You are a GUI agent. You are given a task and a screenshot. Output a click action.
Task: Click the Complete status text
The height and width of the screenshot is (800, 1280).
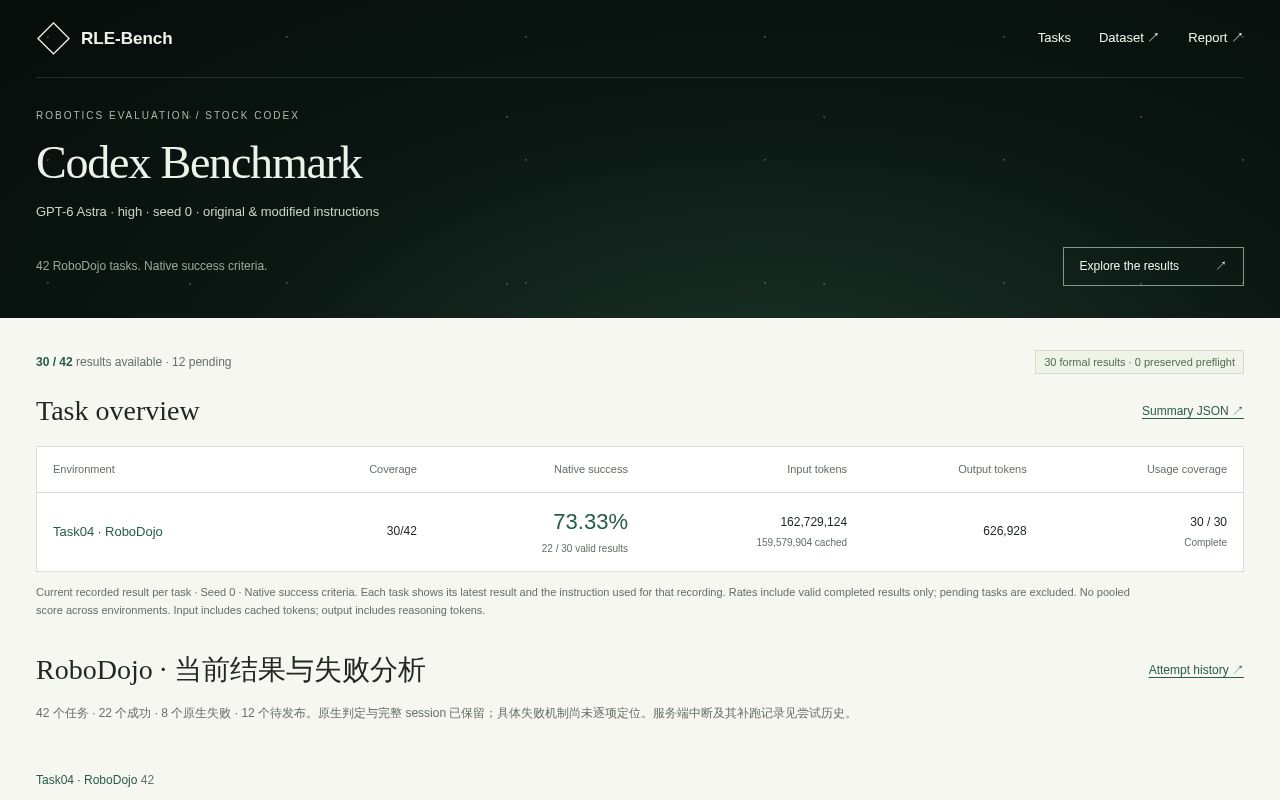click(1205, 543)
